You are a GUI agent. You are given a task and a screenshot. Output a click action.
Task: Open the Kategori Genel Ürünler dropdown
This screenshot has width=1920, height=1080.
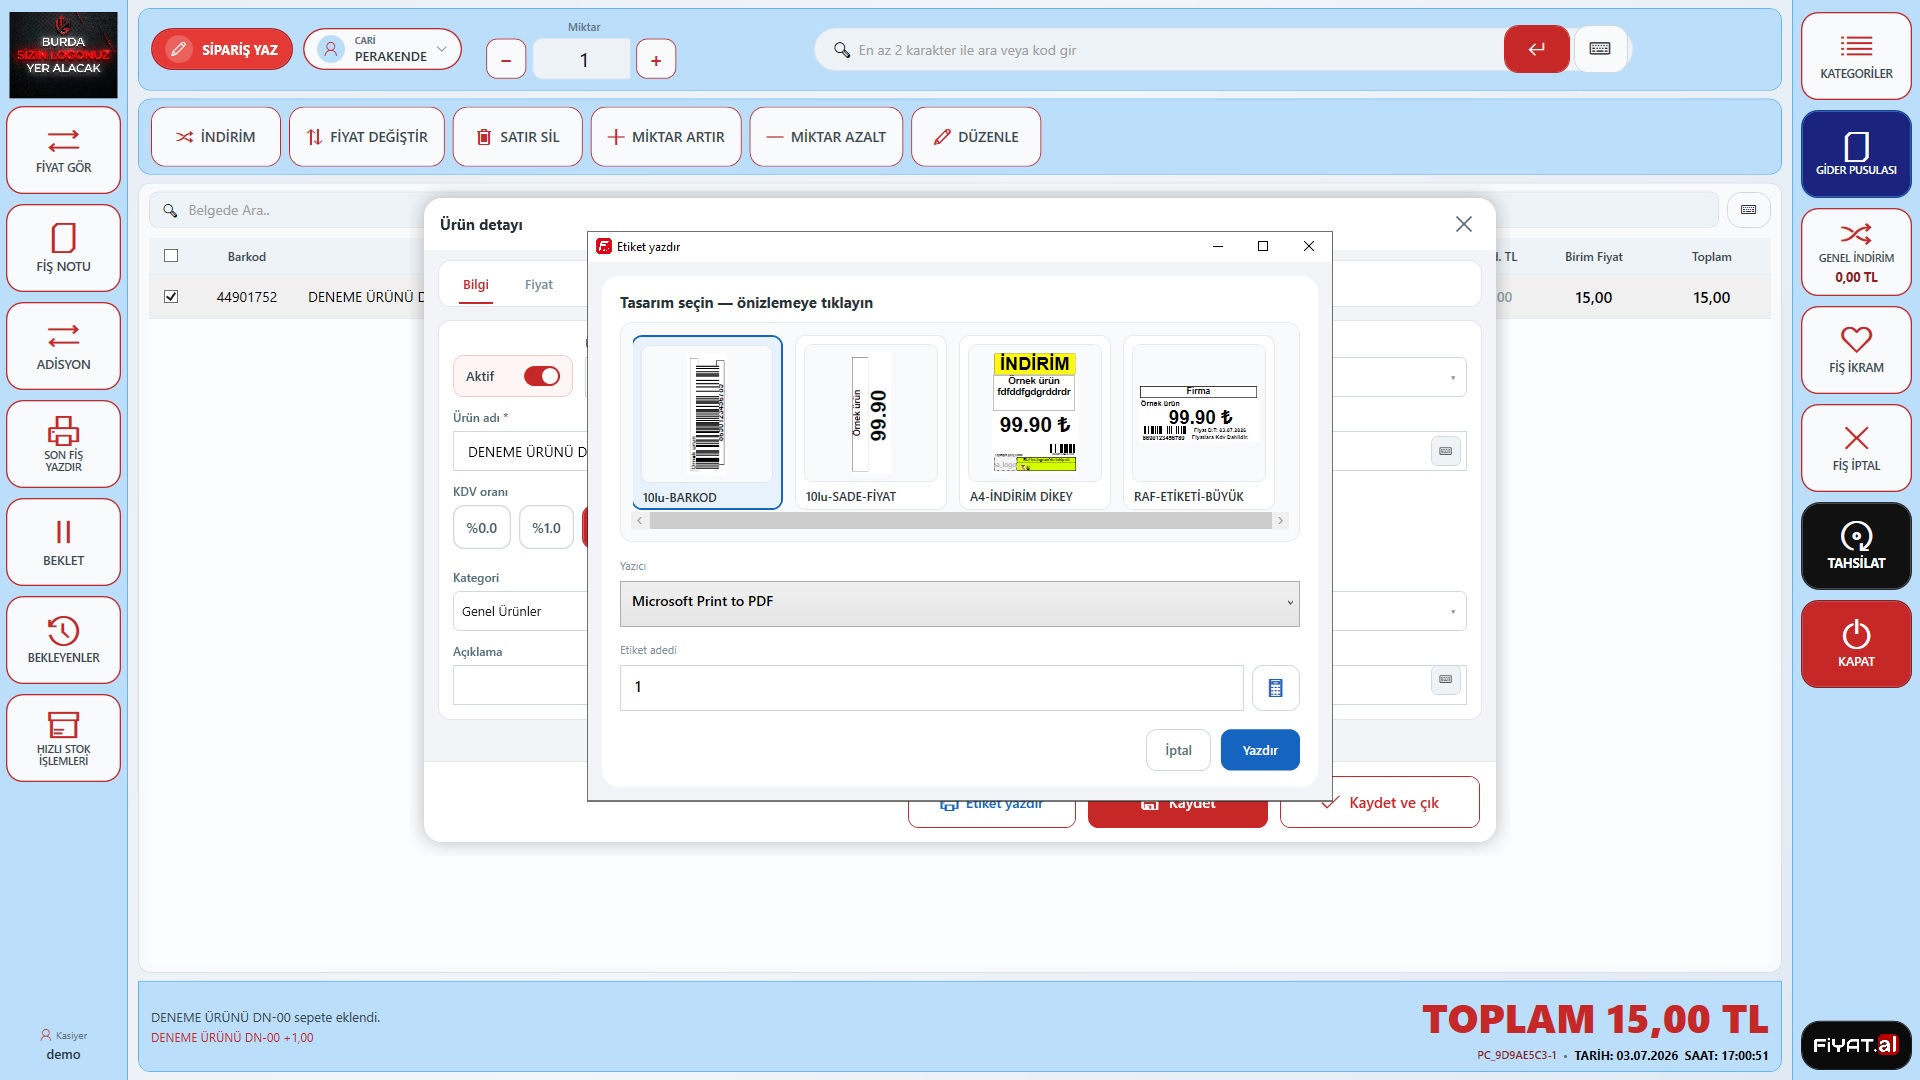(520, 611)
